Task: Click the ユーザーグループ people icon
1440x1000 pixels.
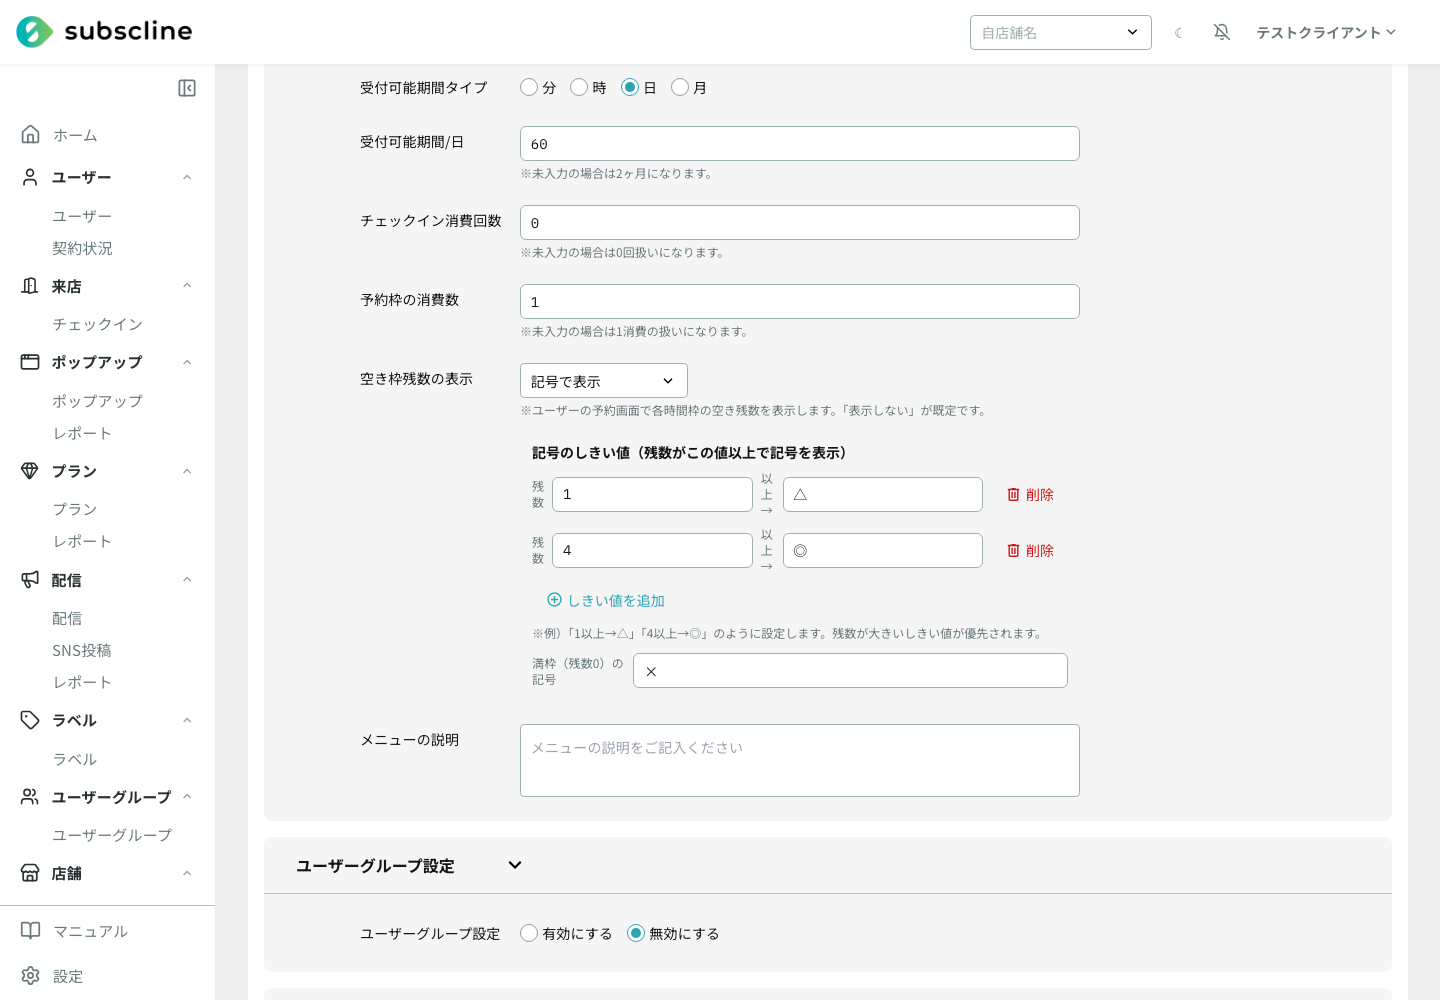Action: (x=30, y=797)
